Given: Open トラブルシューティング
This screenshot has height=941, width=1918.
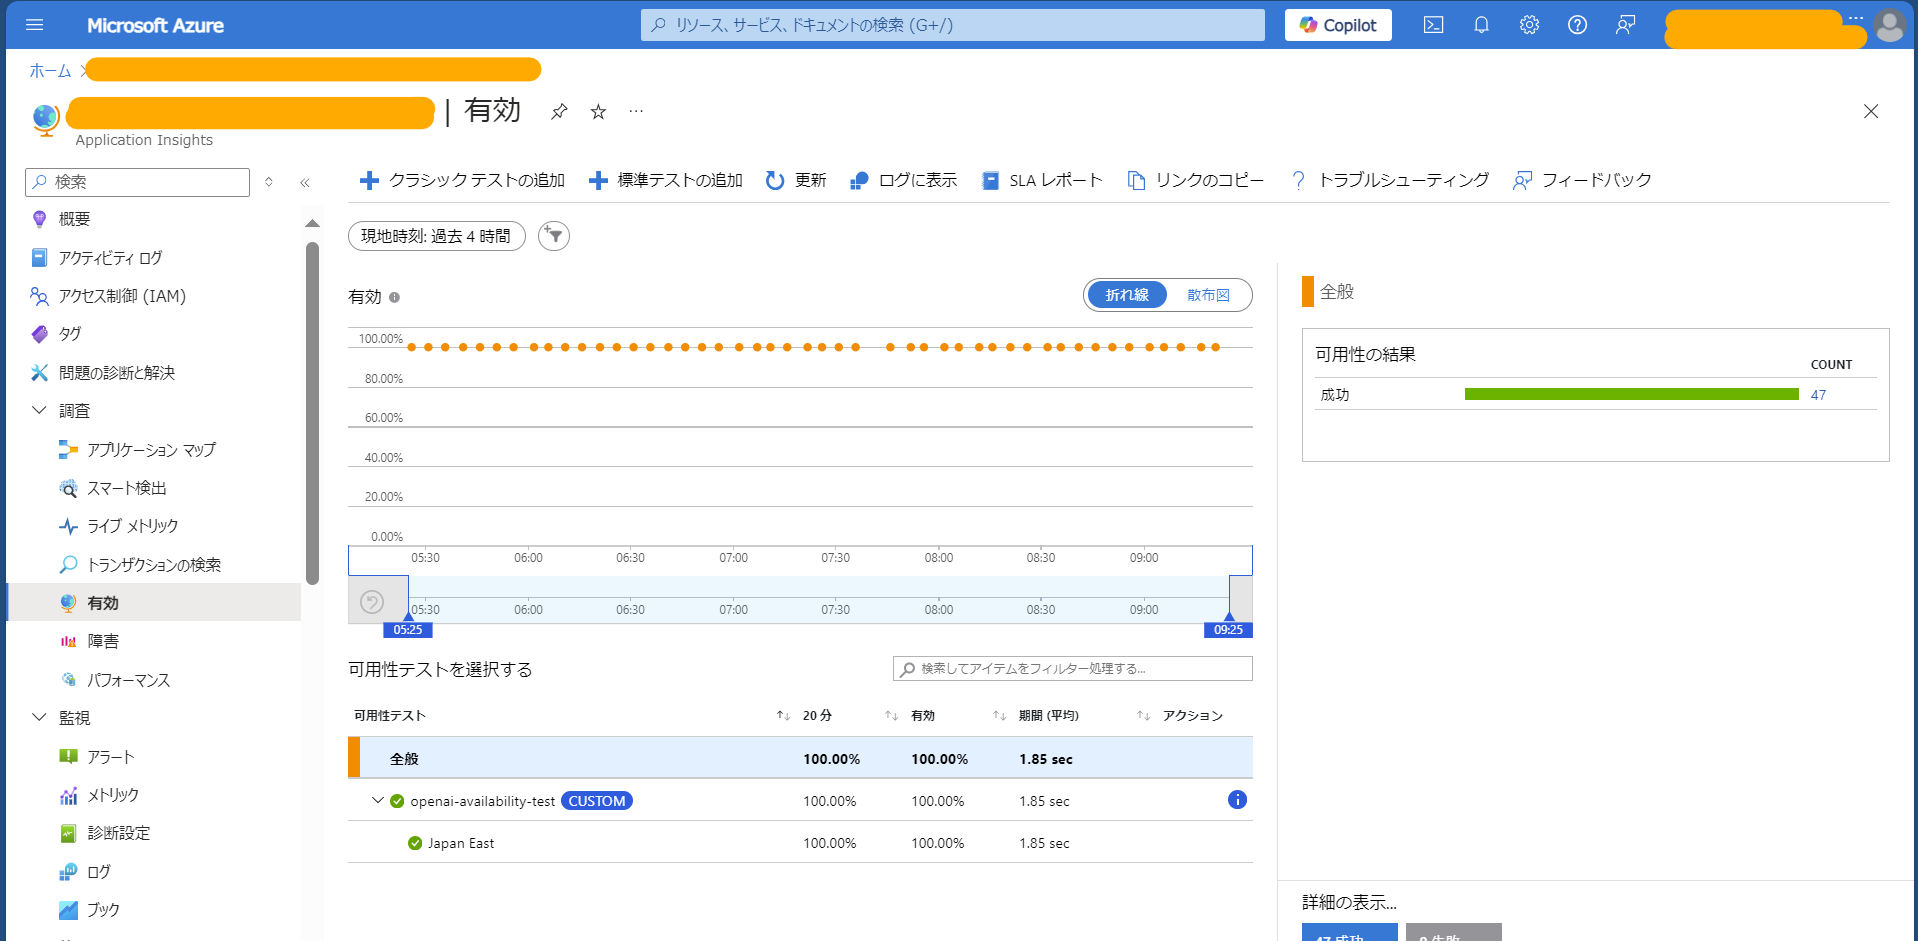Looking at the screenshot, I should [x=1390, y=180].
